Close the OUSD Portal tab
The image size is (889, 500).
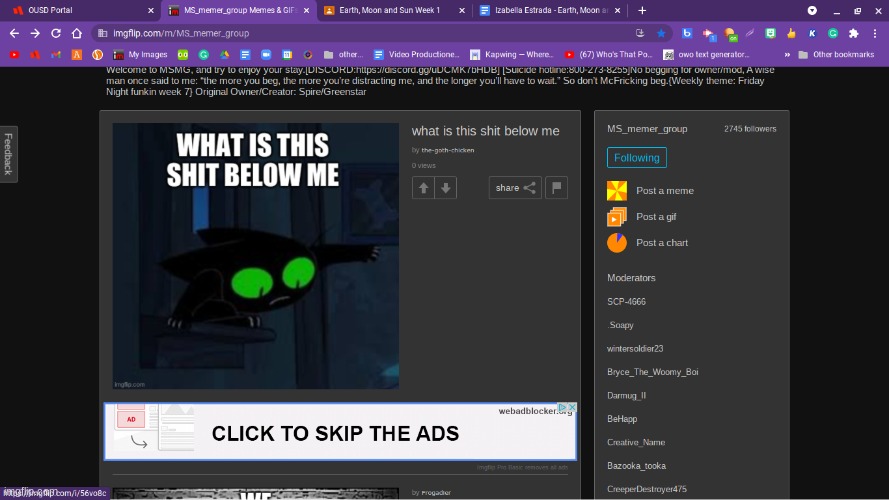point(150,10)
